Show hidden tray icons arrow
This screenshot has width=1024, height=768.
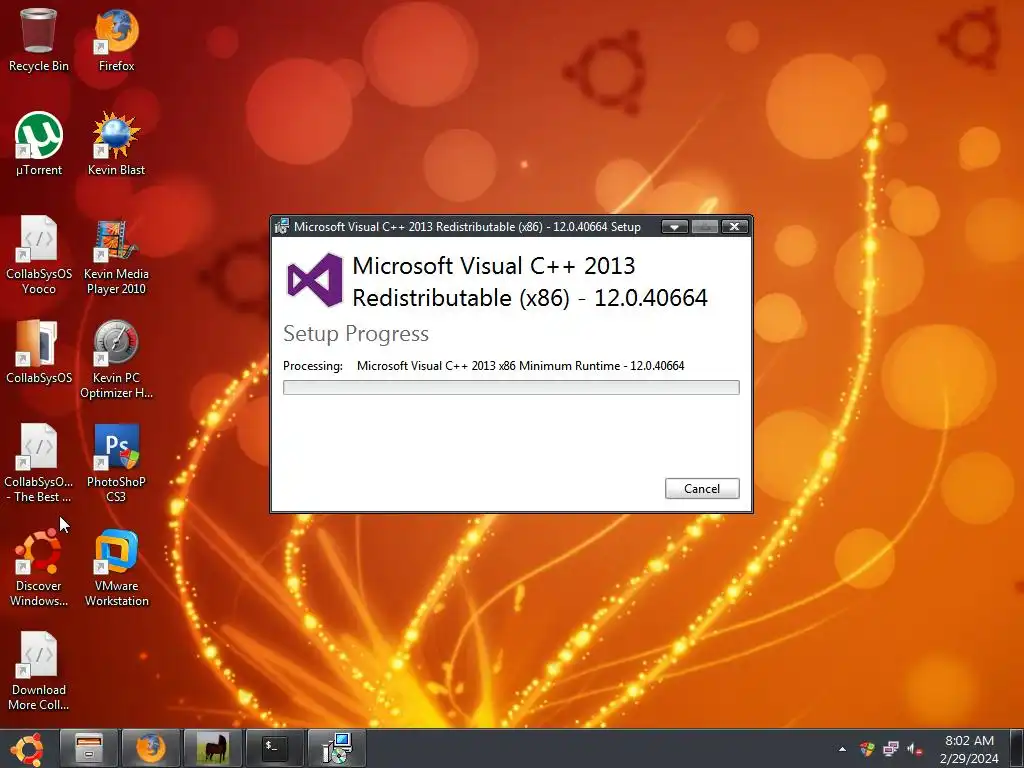tap(842, 749)
